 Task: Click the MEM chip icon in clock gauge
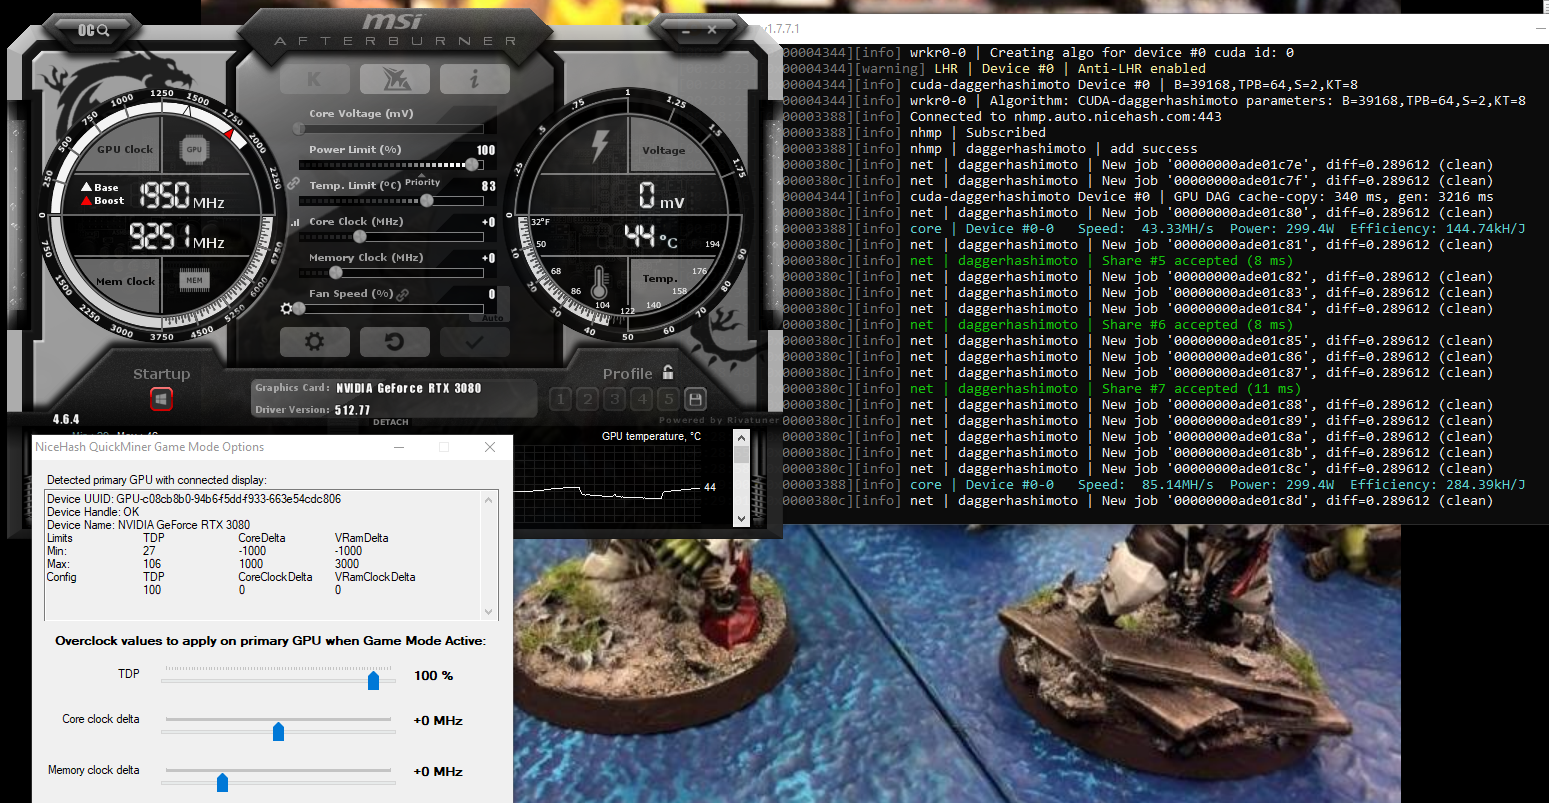(194, 280)
